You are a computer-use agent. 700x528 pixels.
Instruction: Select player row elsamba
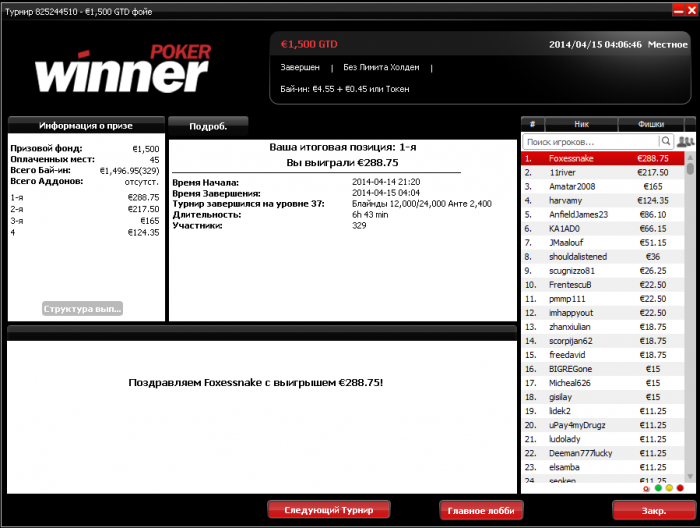(603, 467)
